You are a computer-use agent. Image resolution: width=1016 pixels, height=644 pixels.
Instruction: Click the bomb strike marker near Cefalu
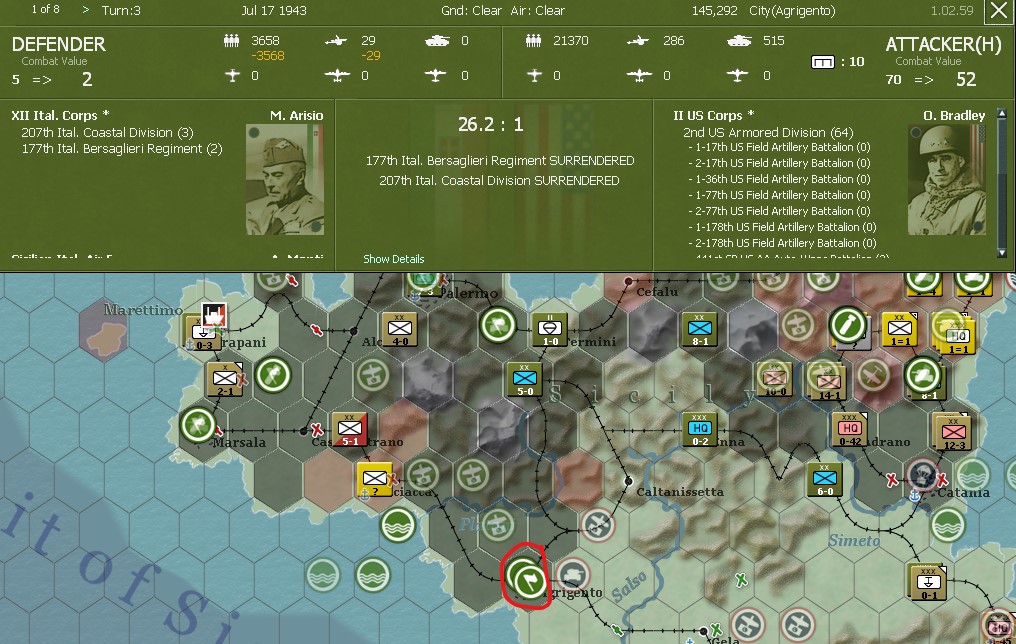848,325
